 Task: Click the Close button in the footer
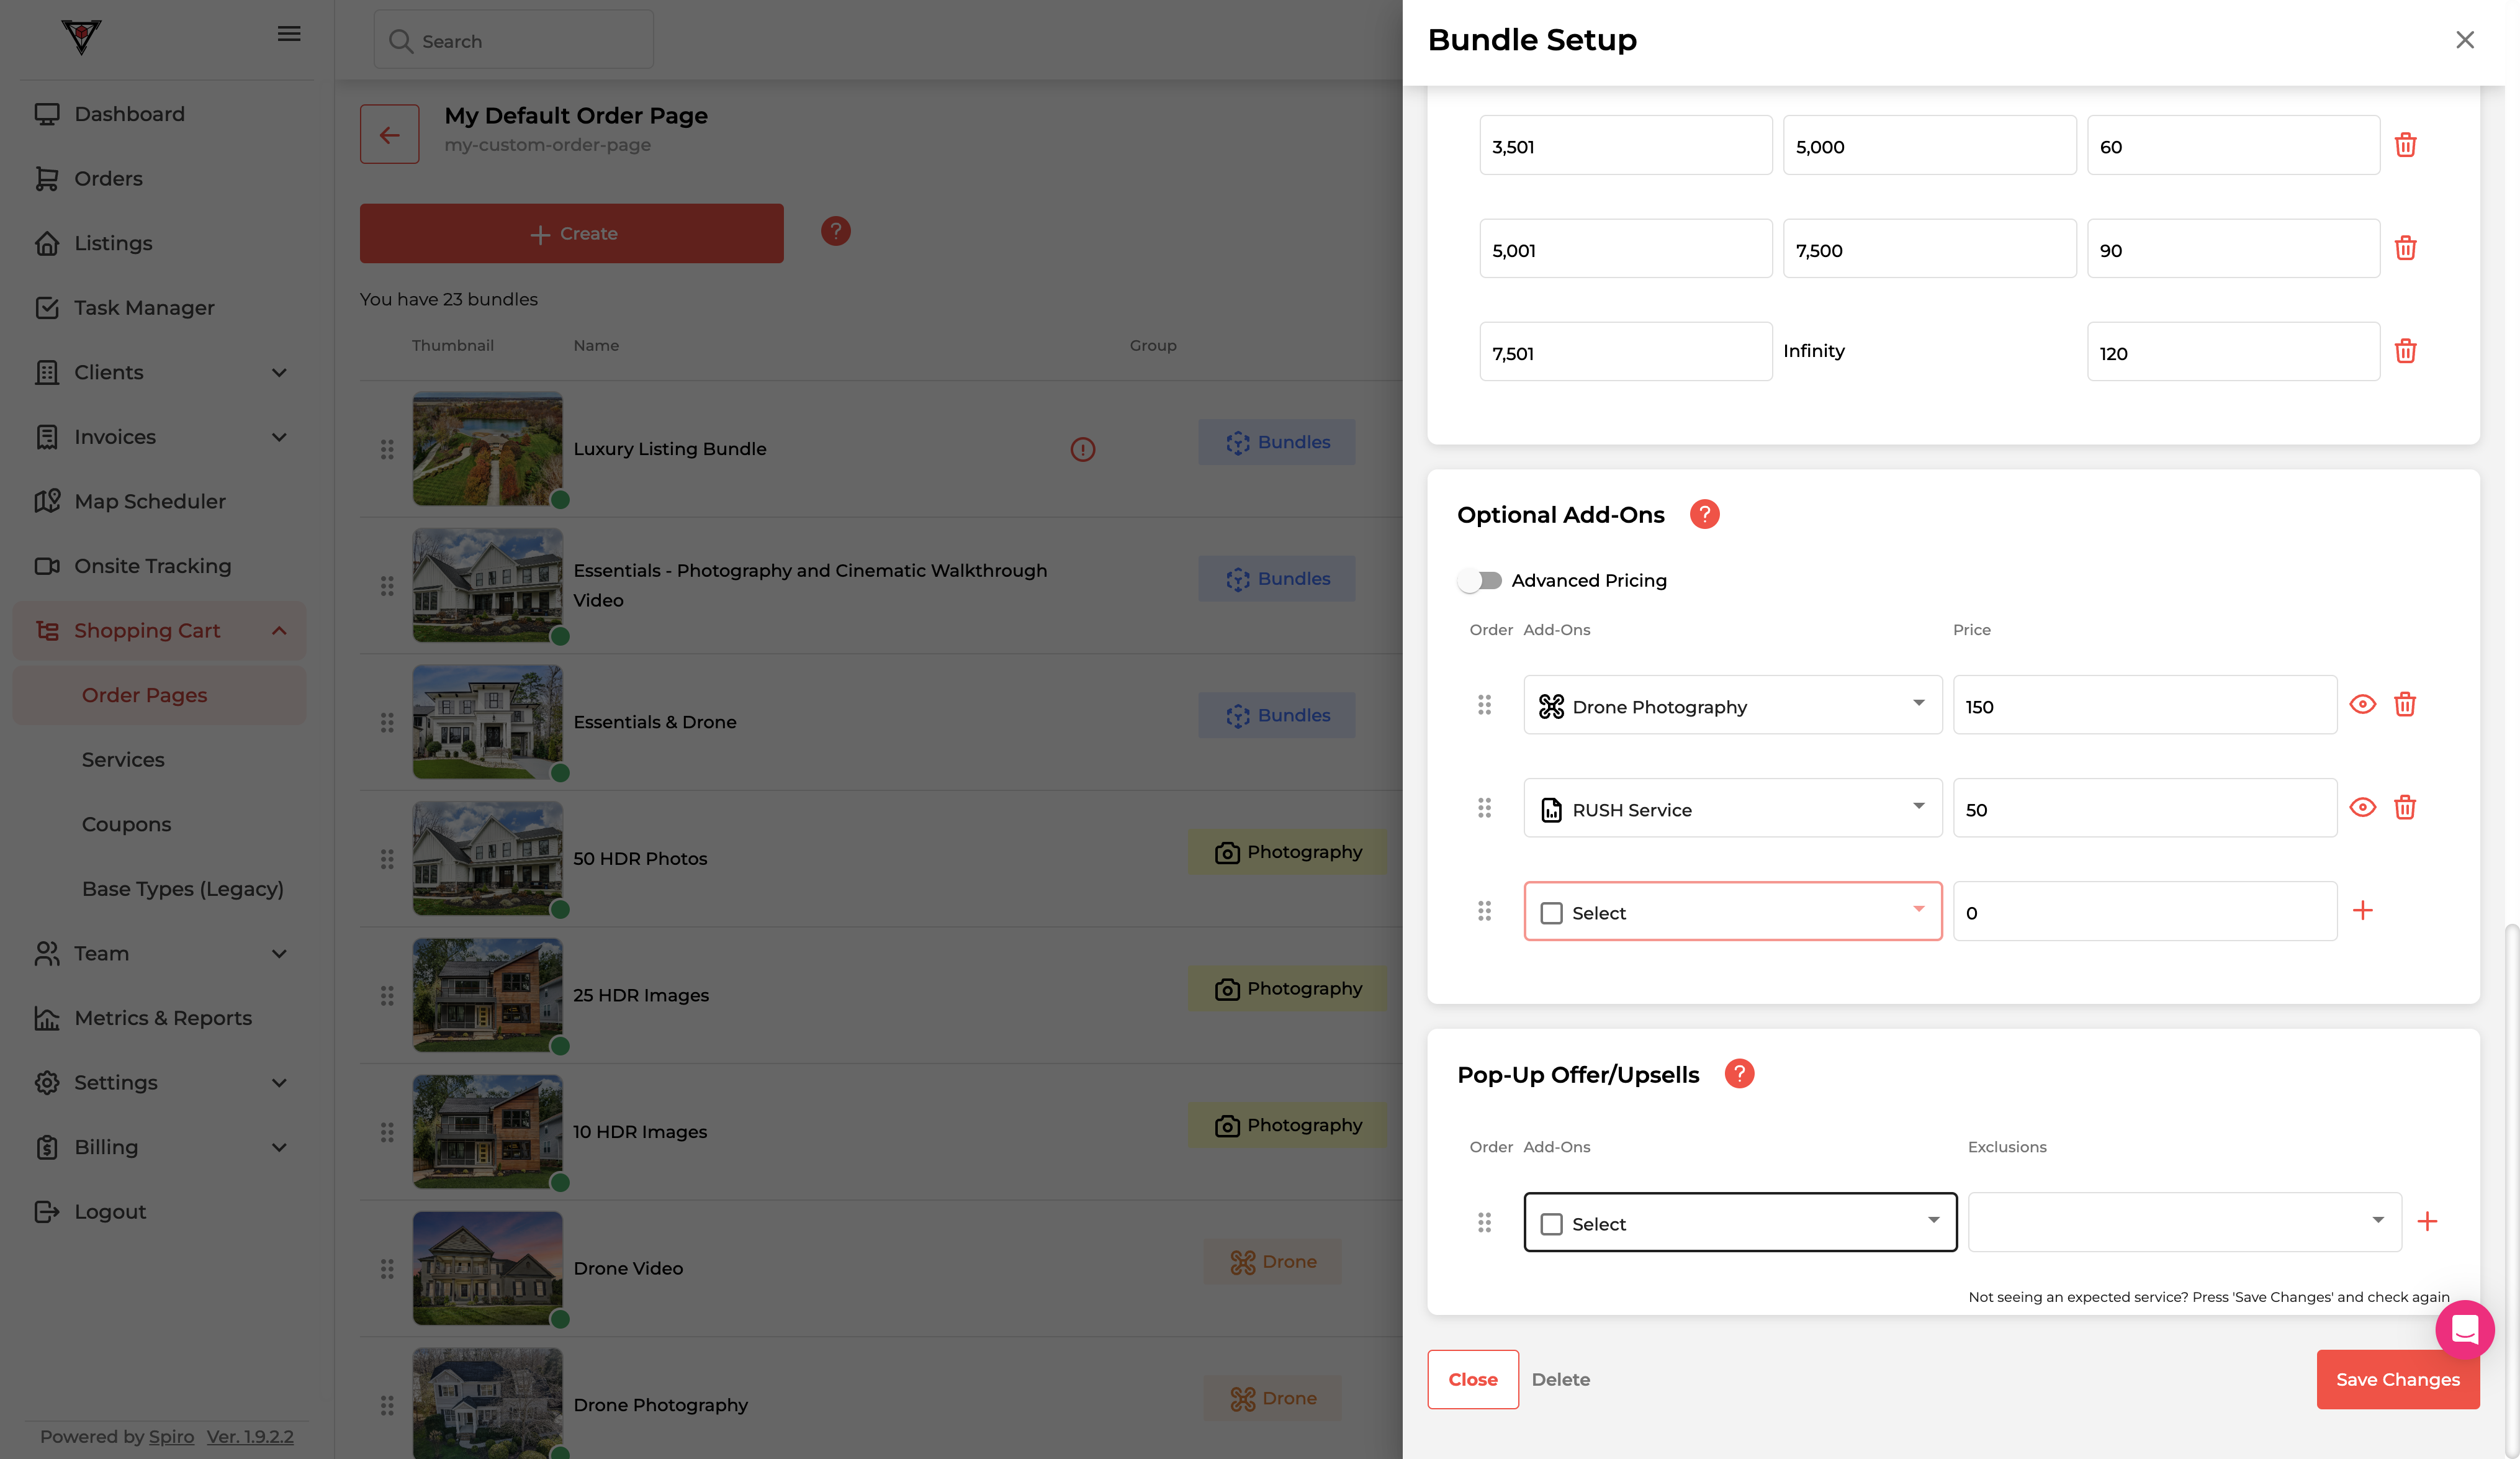point(1472,1379)
